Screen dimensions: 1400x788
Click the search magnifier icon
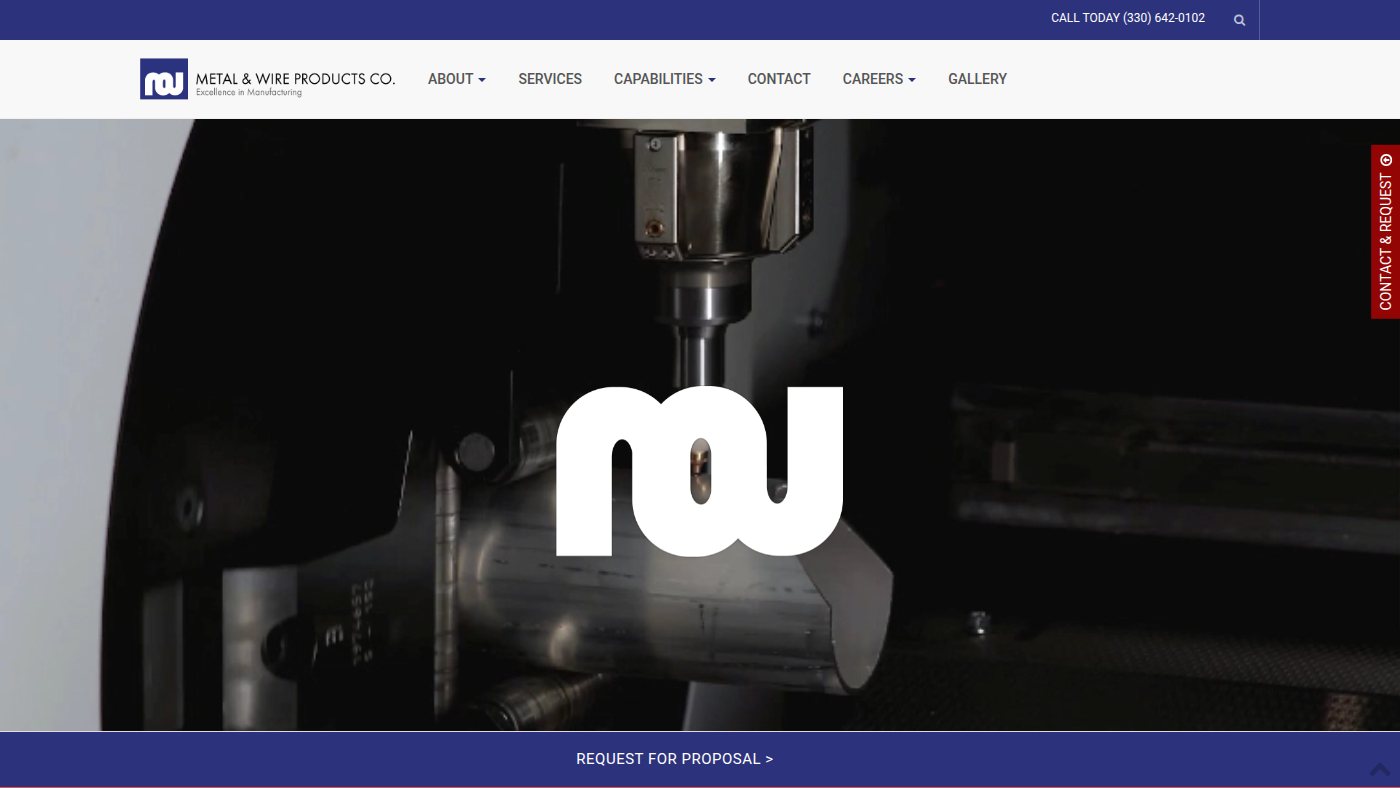pos(1239,20)
